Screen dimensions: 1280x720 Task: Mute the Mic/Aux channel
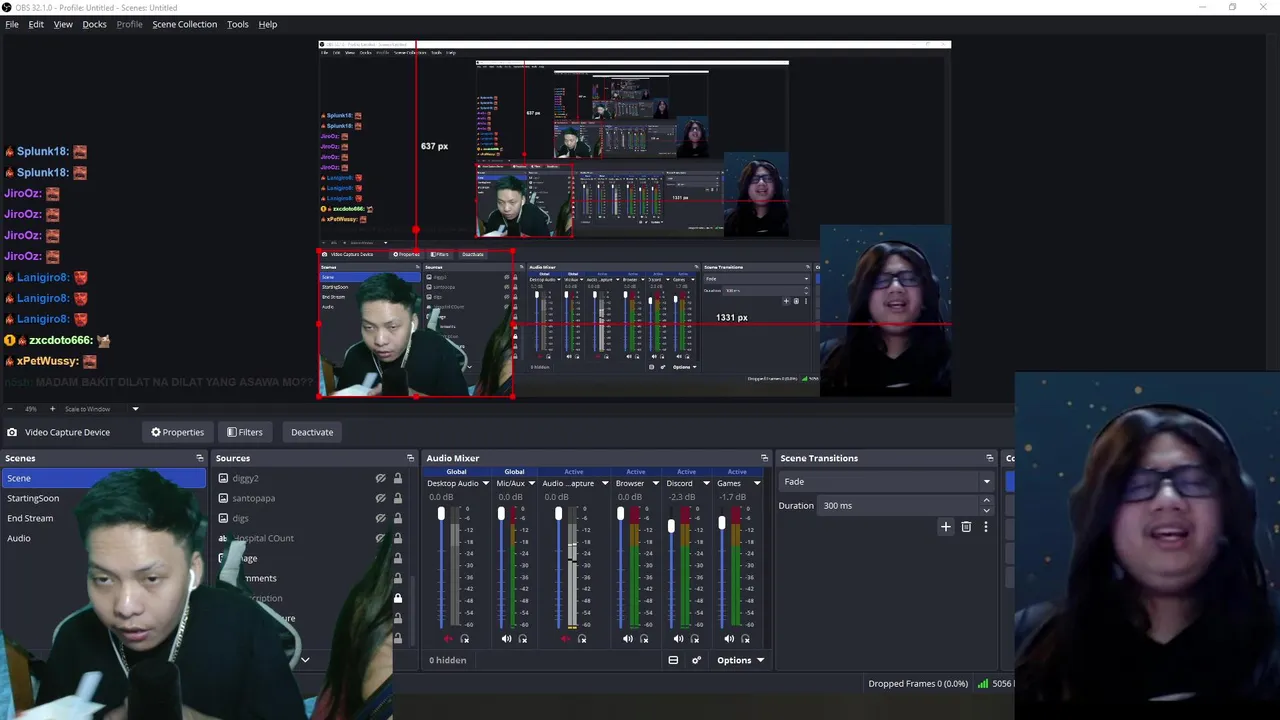click(x=506, y=639)
